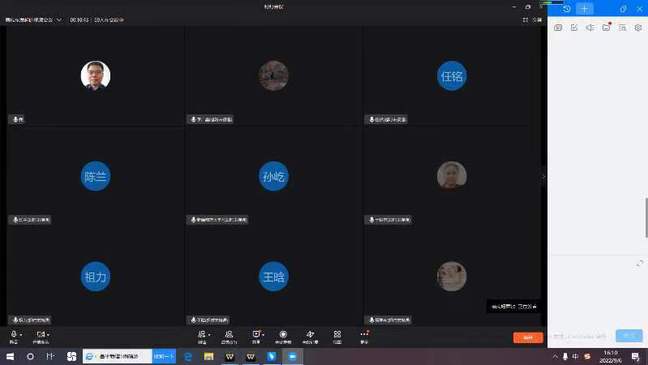
Task: Open the apps grid icon
Action: pos(337,336)
